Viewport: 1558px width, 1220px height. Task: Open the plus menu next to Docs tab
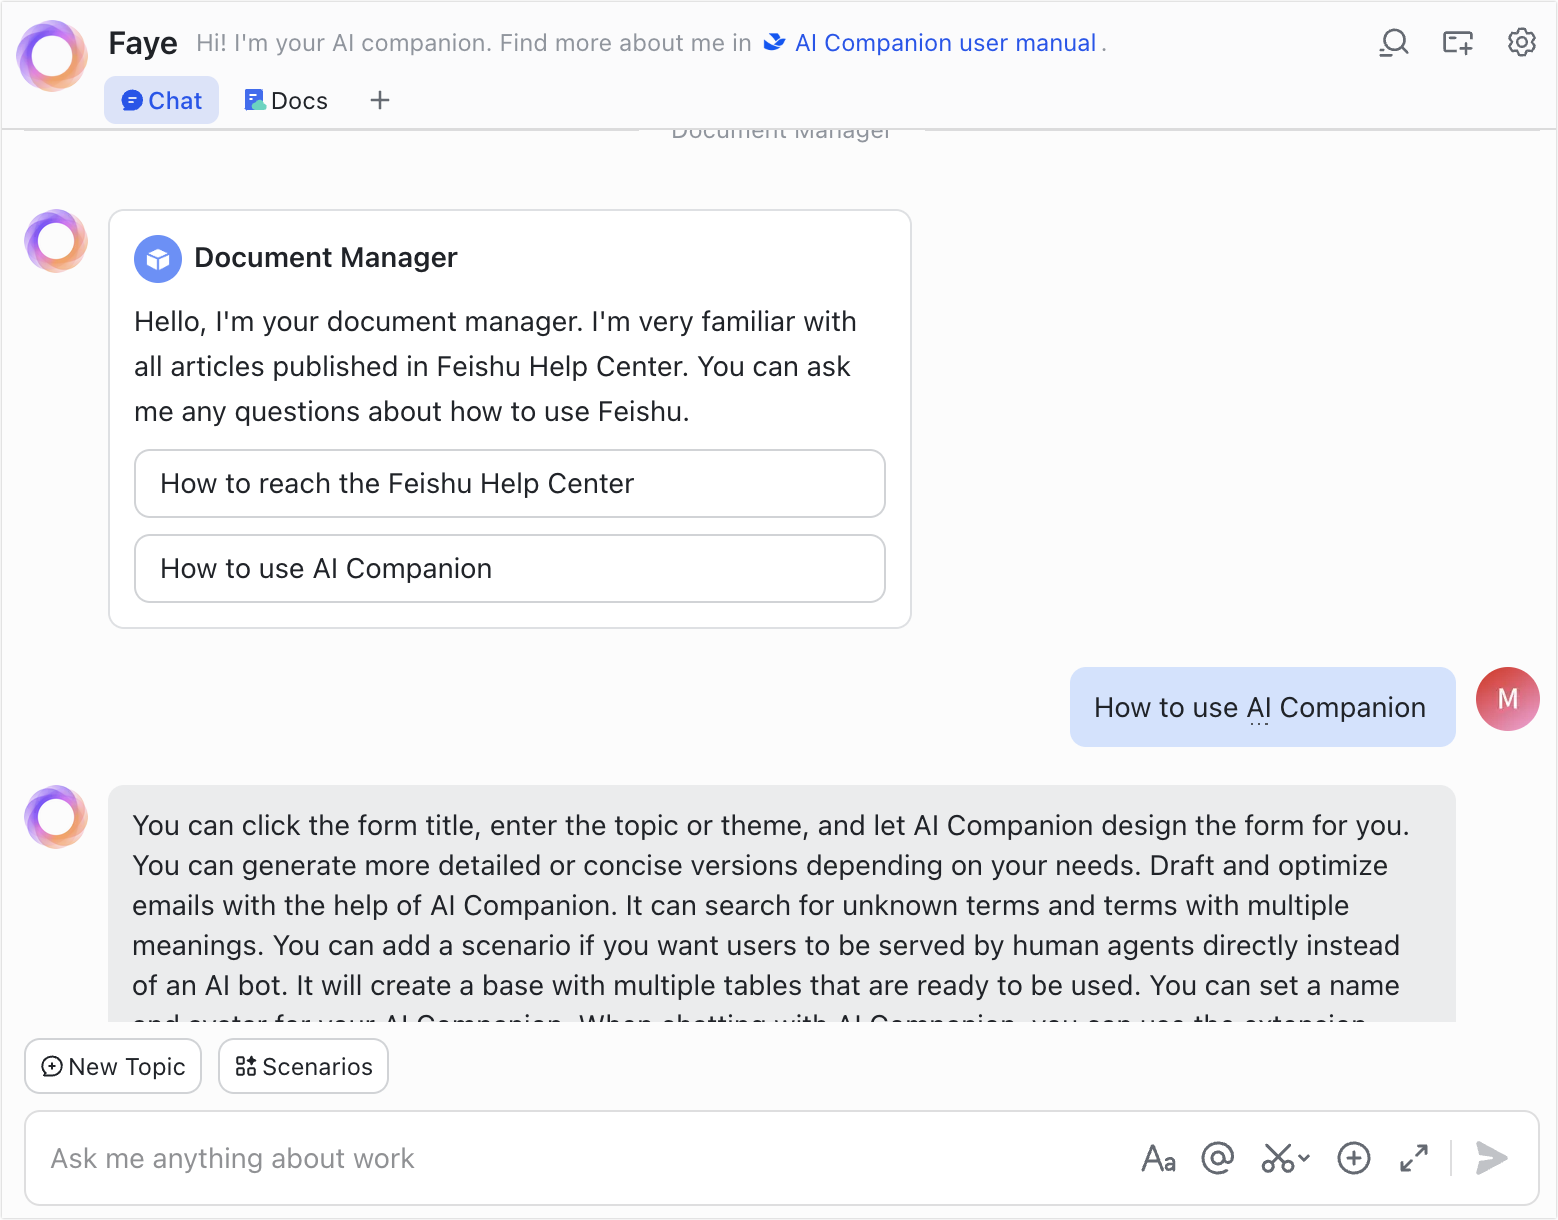pos(380,100)
